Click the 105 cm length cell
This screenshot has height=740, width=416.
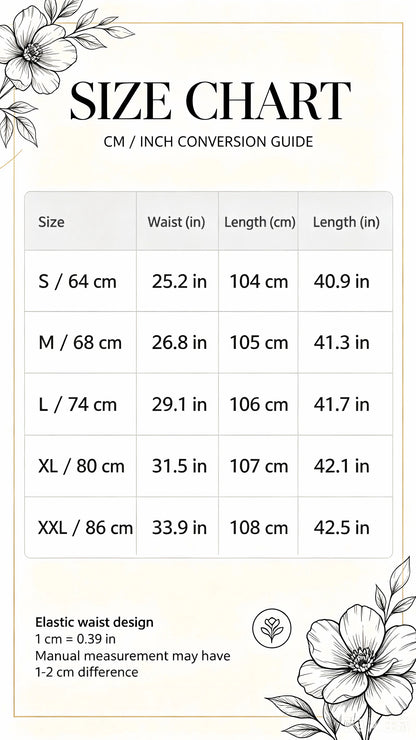coord(259,343)
